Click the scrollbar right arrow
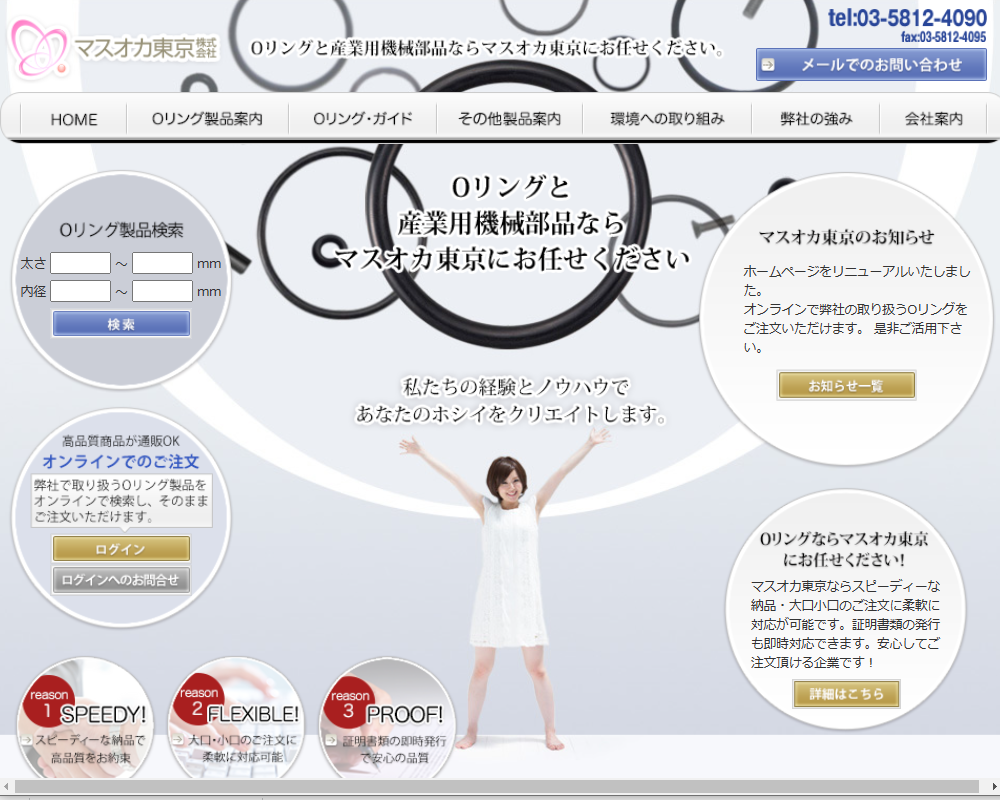The height and width of the screenshot is (800, 1000). (994, 786)
